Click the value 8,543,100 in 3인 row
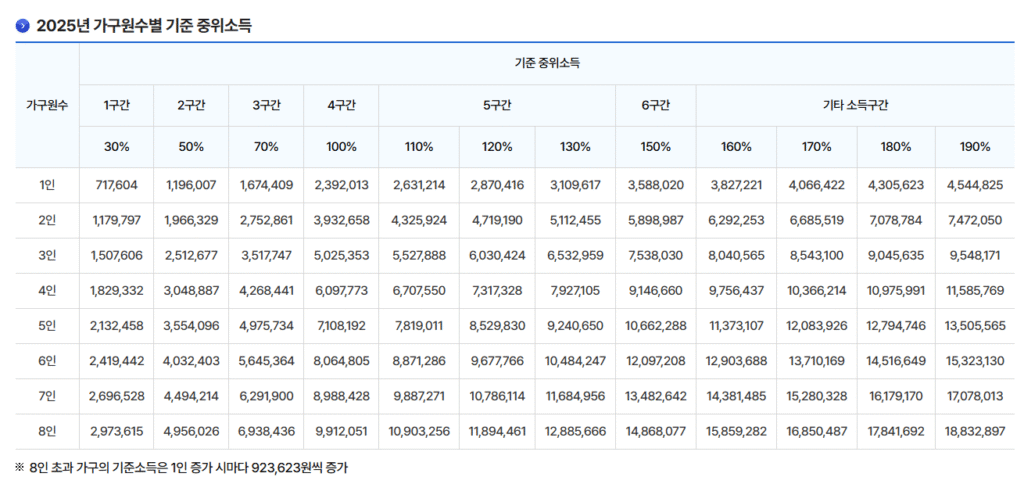The height and width of the screenshot is (484, 1024). point(816,256)
